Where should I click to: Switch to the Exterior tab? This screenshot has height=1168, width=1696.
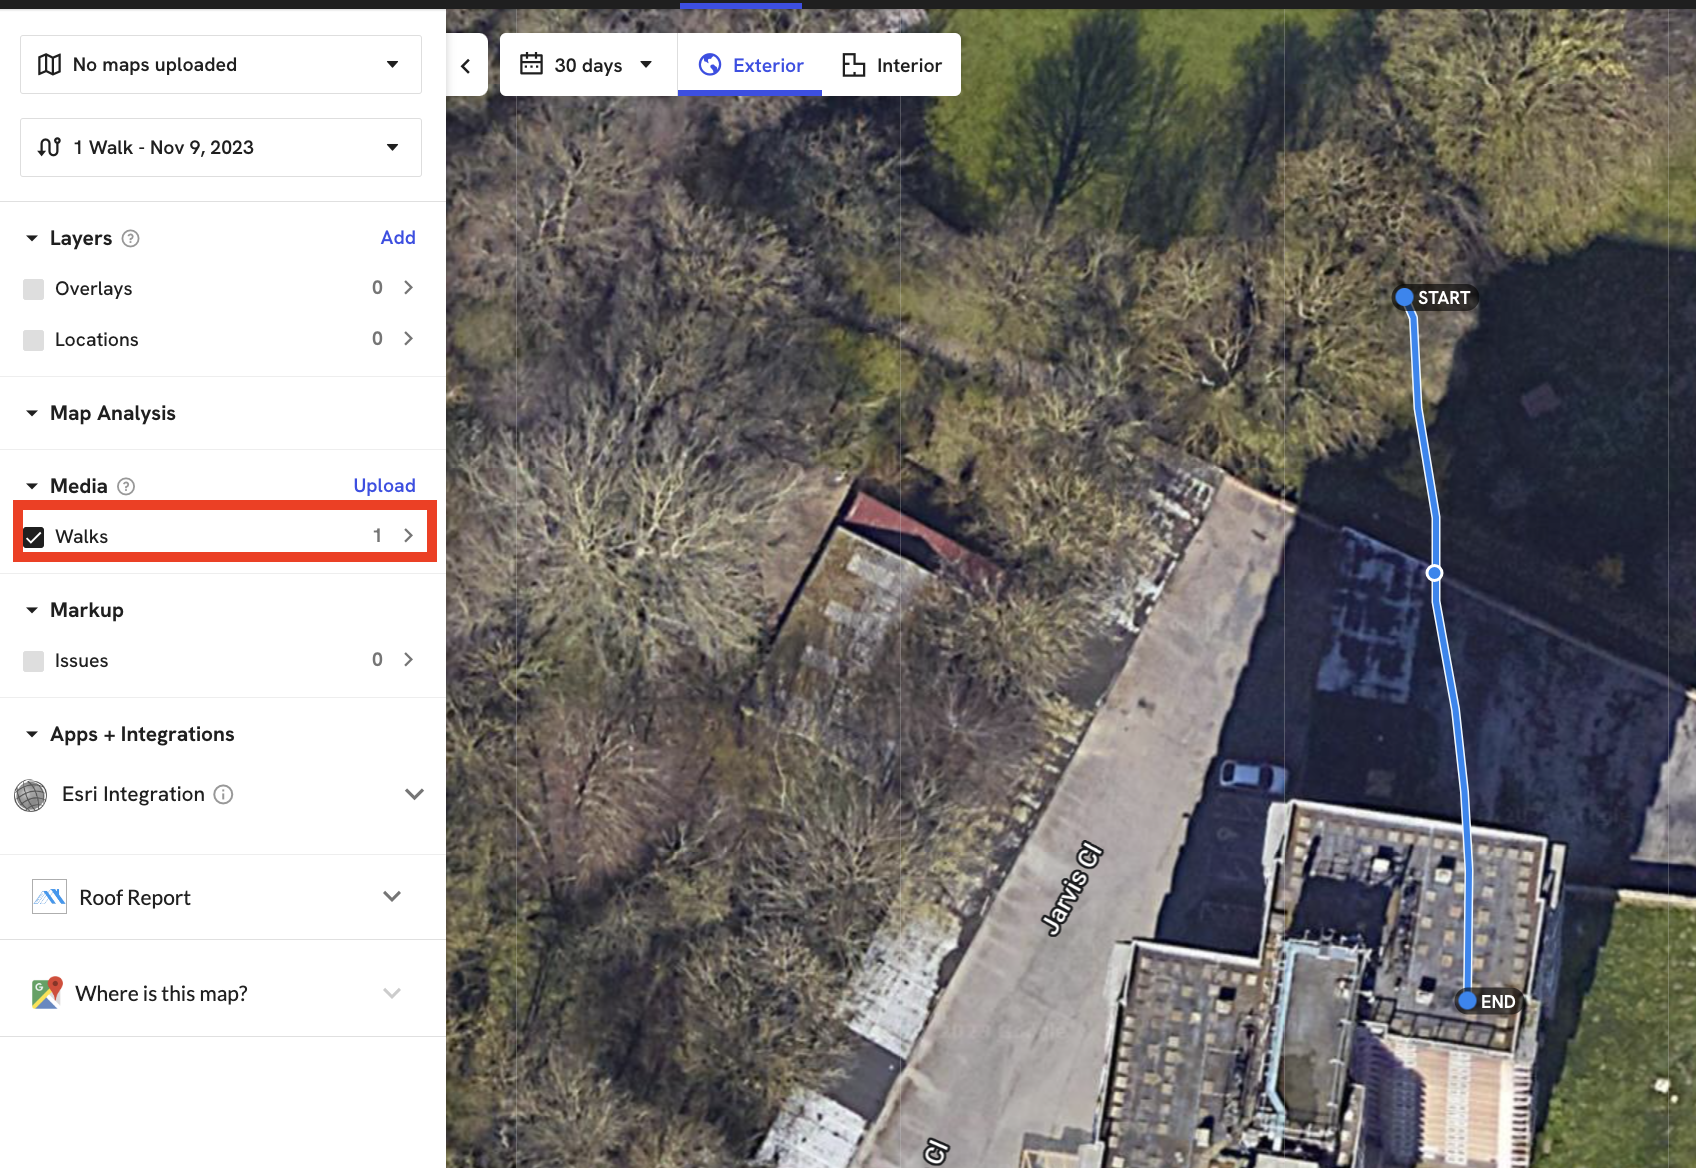coord(750,65)
